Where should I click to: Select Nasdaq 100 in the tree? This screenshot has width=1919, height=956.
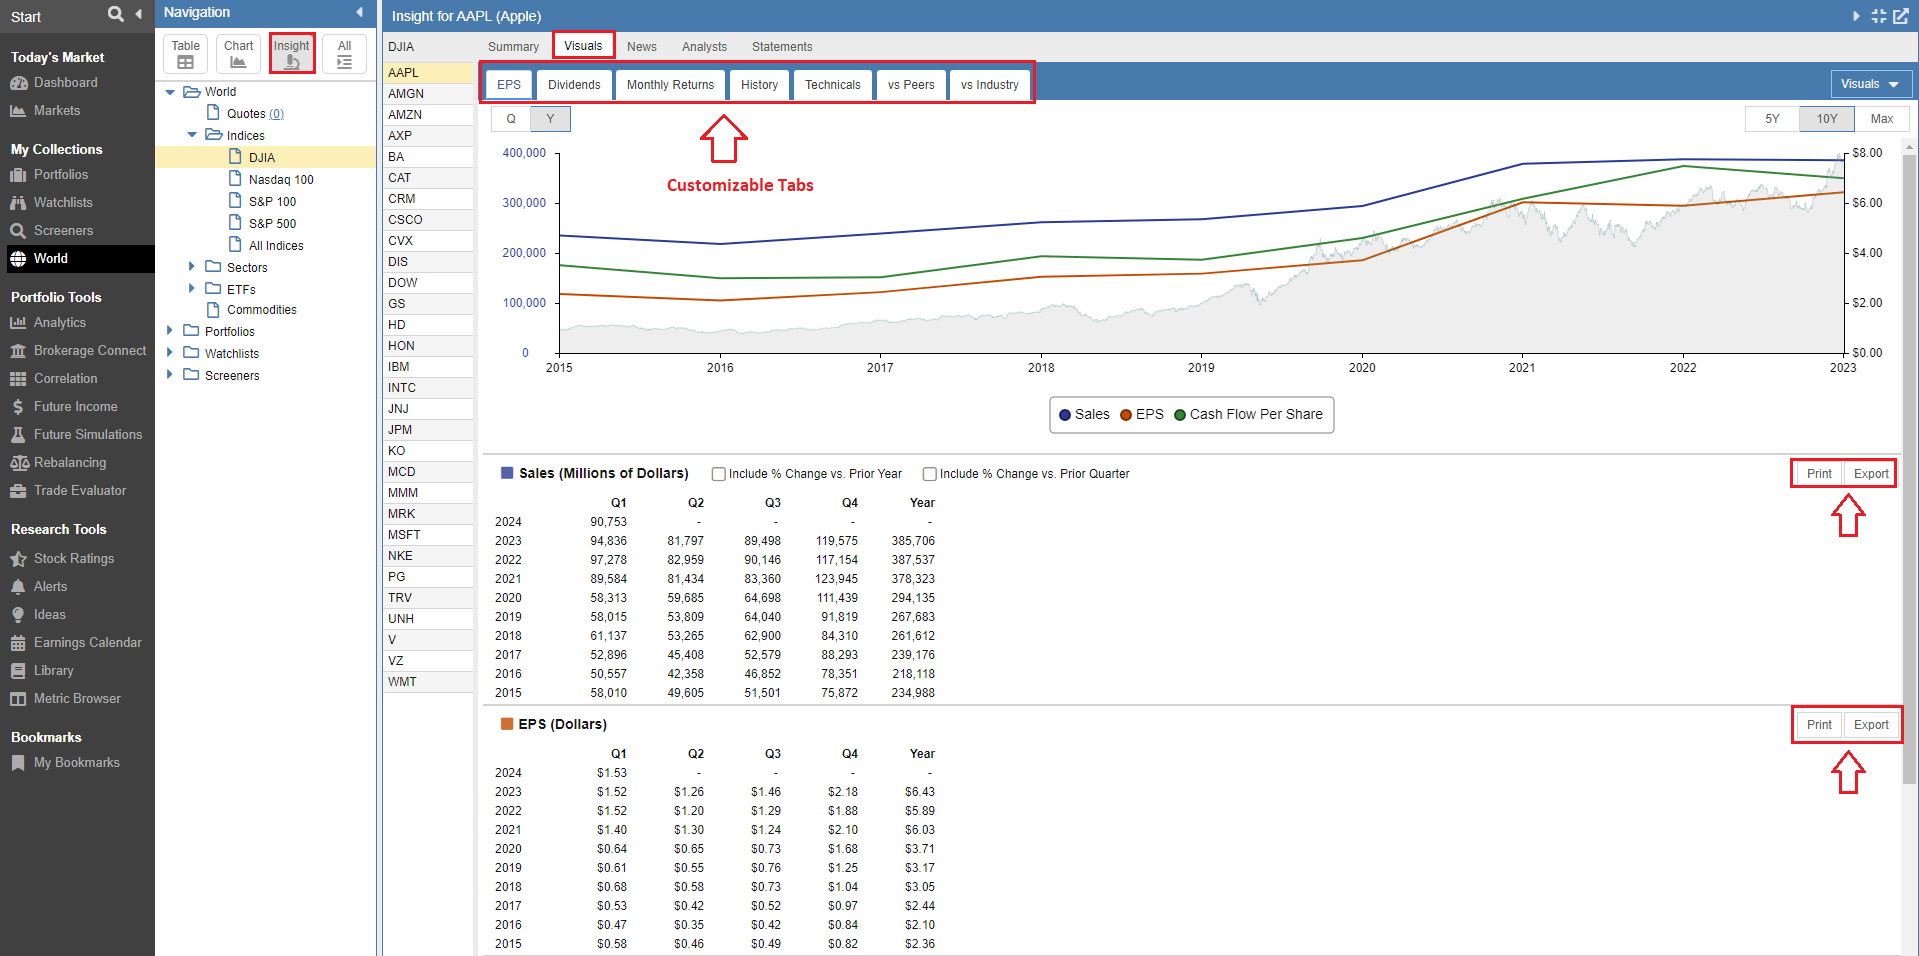click(281, 180)
